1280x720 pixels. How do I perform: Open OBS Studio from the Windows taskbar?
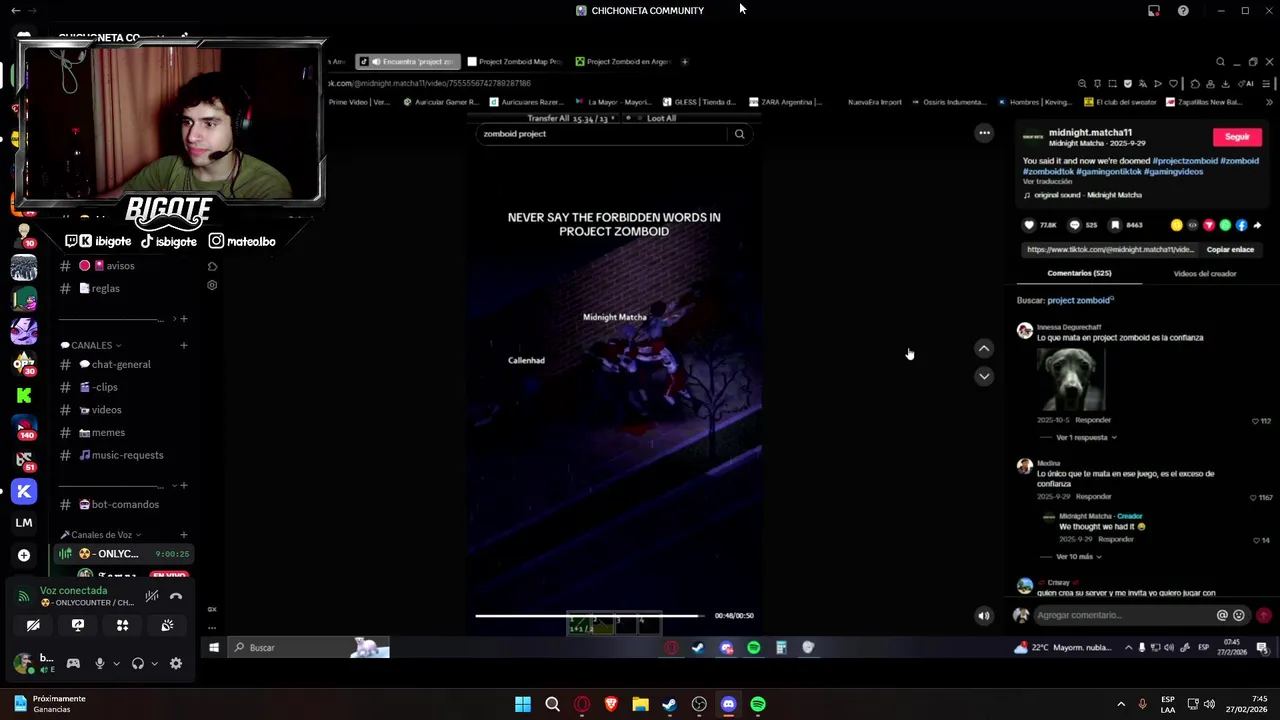click(x=699, y=704)
